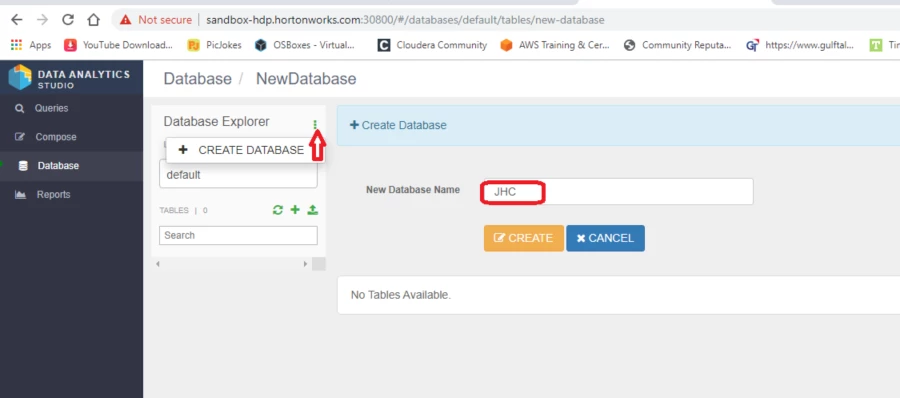Click the Queries magnifier icon
Viewport: 900px width, 398px height.
pyautogui.click(x=20, y=109)
